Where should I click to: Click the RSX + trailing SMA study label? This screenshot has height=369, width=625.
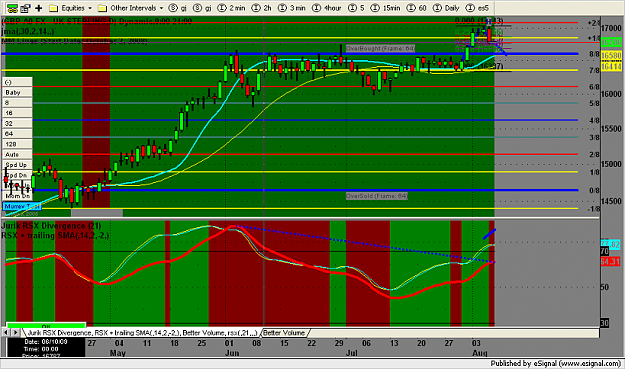pos(55,236)
